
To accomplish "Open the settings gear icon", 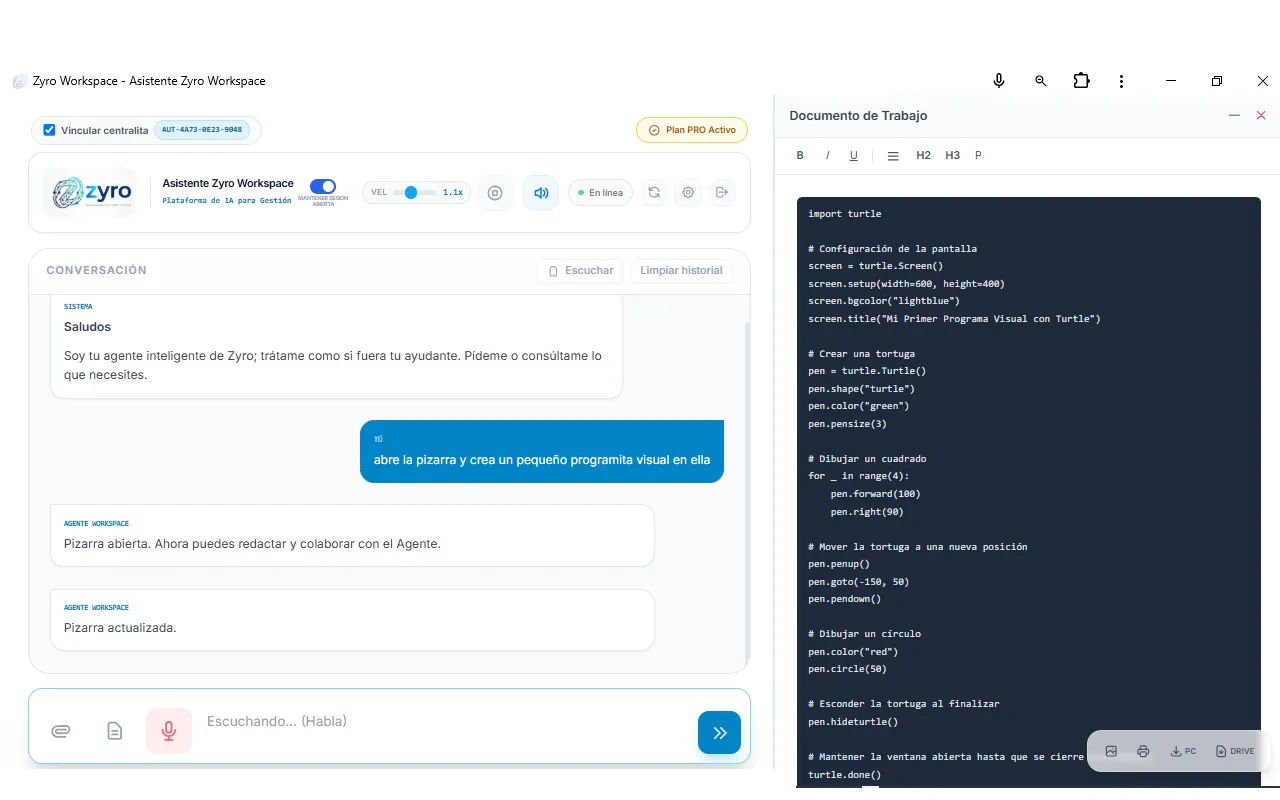I will [688, 193].
